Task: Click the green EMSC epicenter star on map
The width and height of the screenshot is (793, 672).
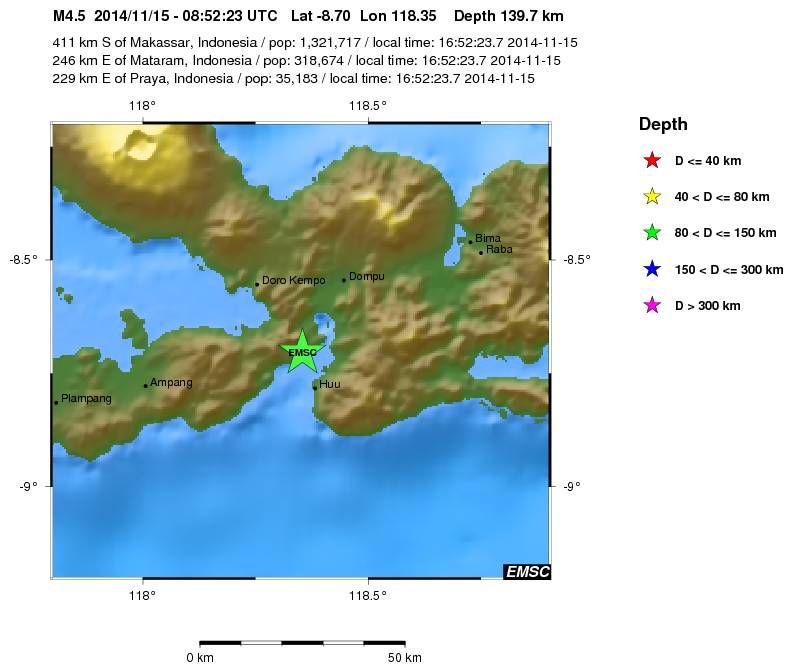Action: pyautogui.click(x=302, y=351)
